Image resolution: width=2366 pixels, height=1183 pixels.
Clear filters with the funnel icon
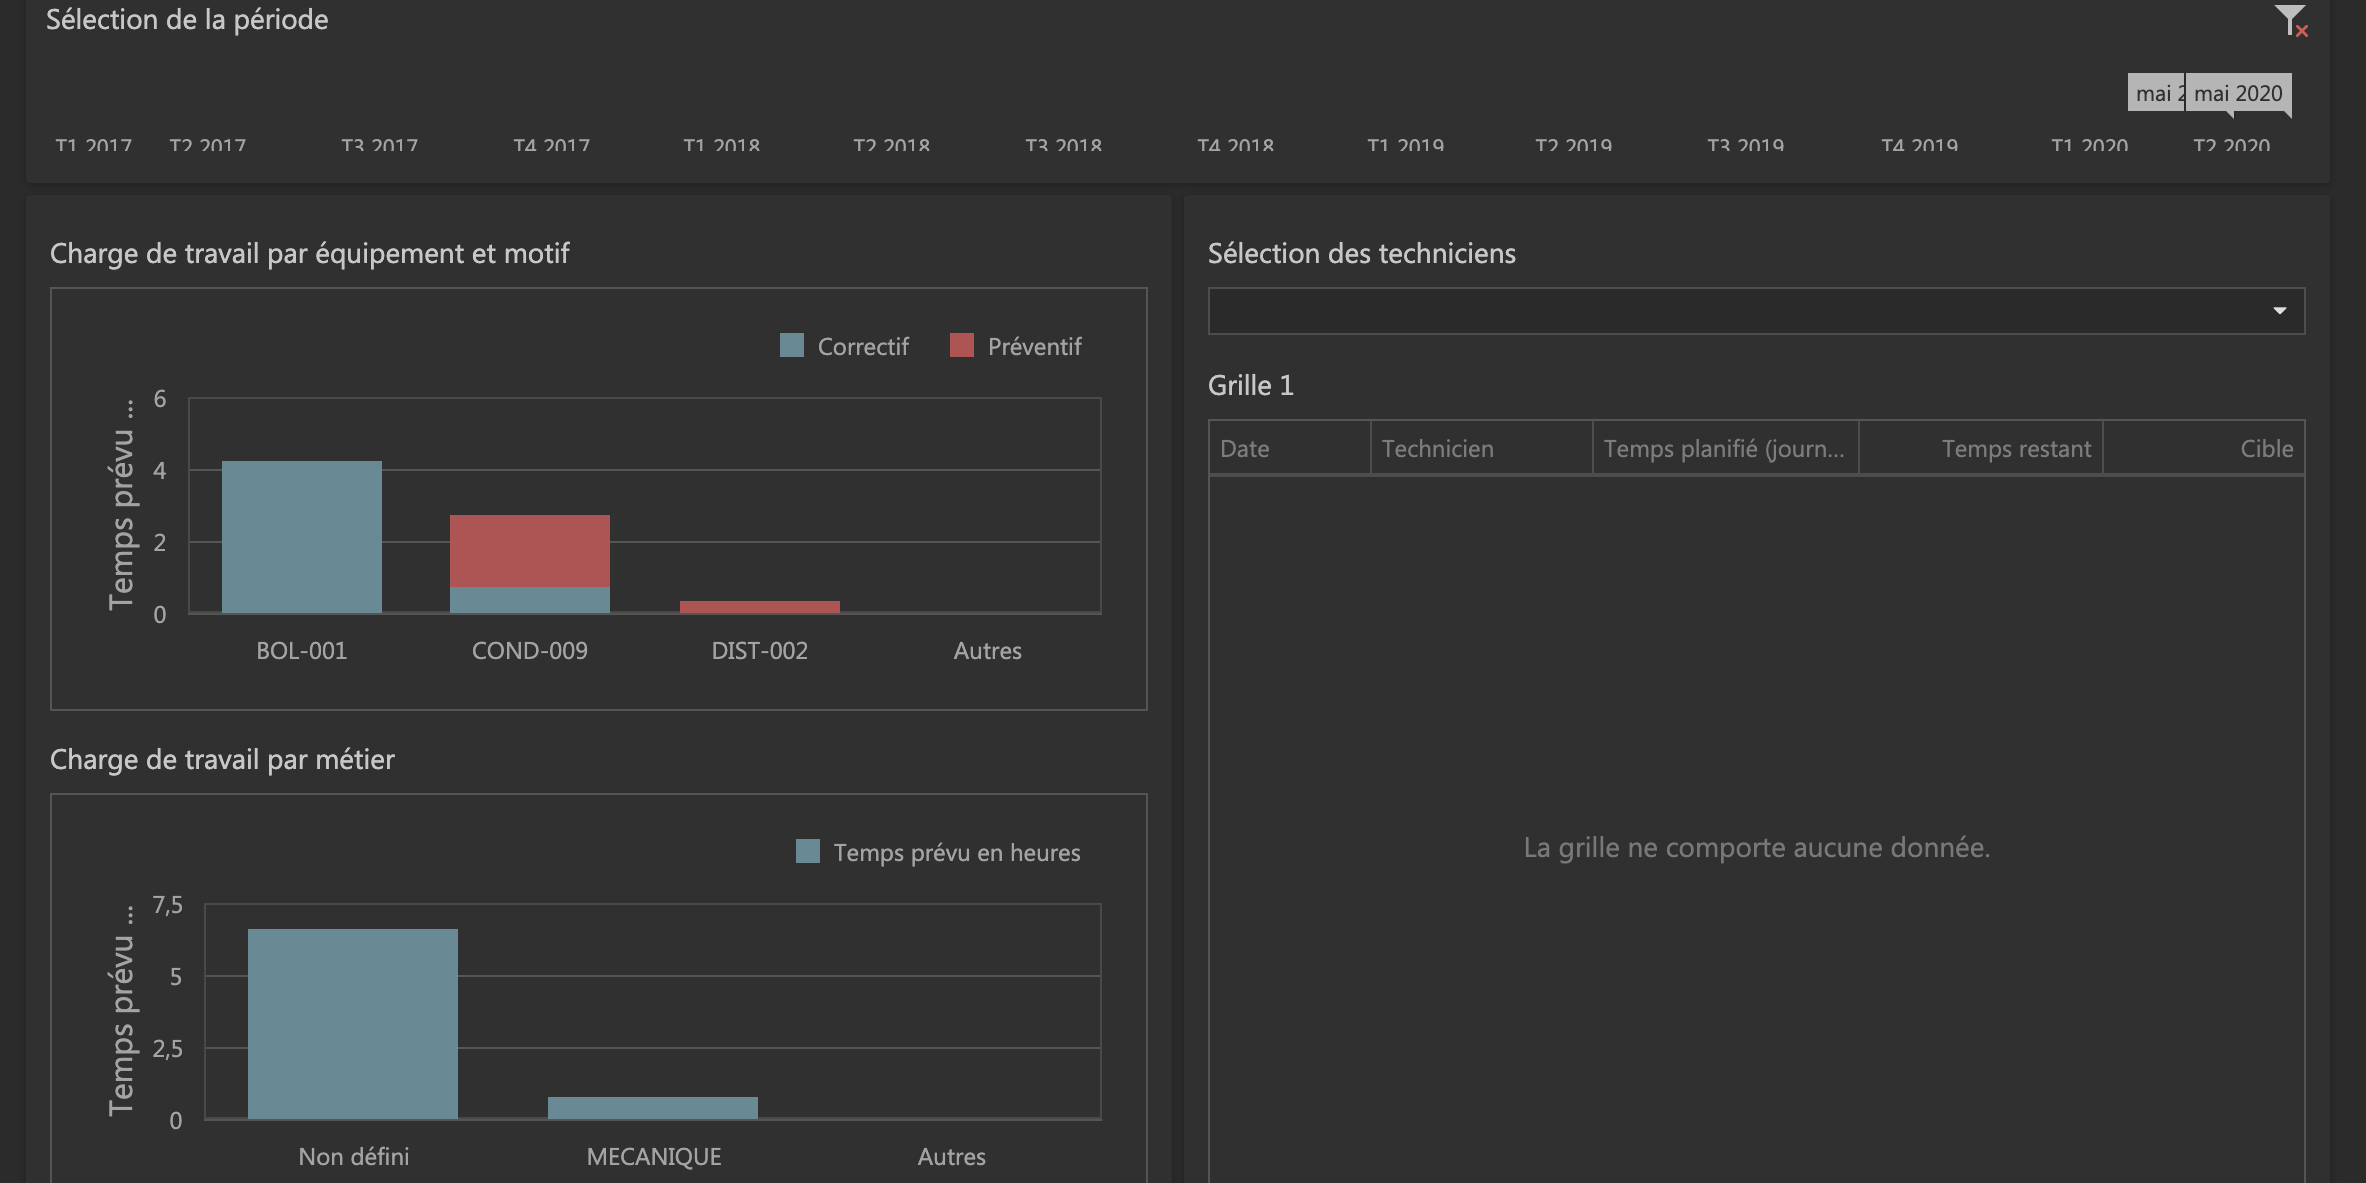2291,21
